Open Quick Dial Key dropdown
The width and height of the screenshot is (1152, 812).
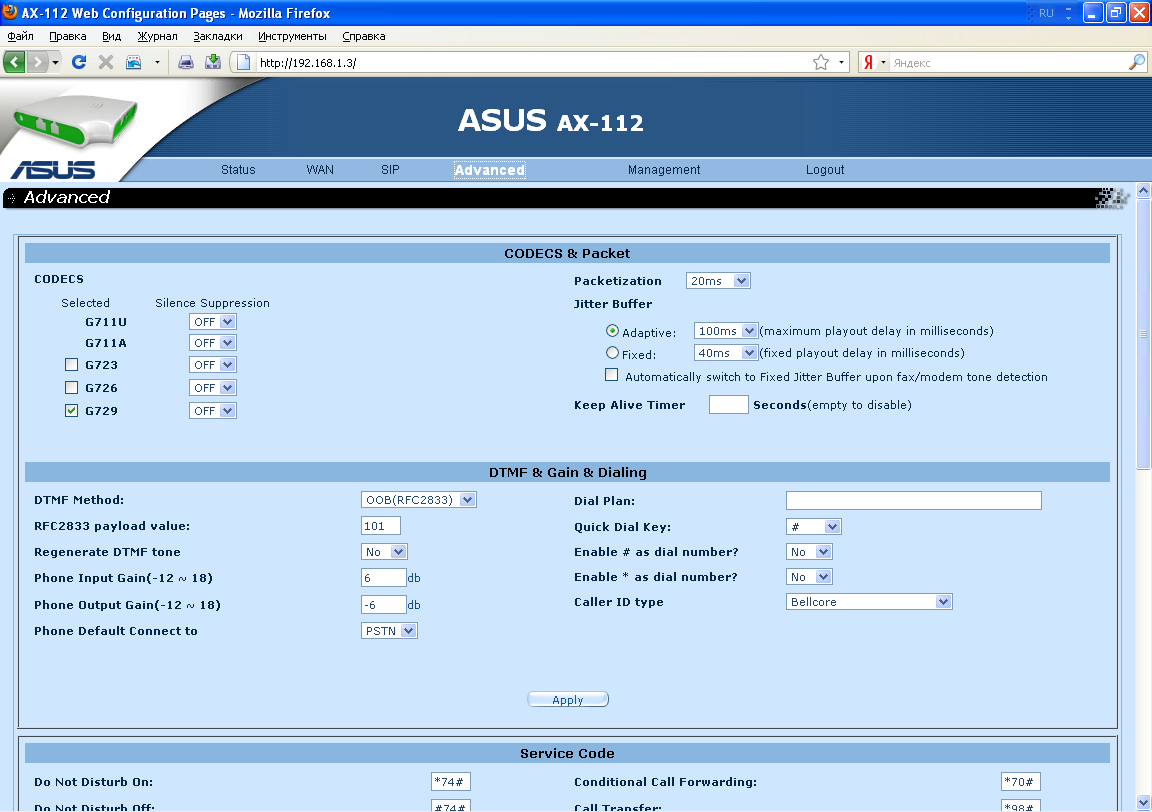(813, 527)
